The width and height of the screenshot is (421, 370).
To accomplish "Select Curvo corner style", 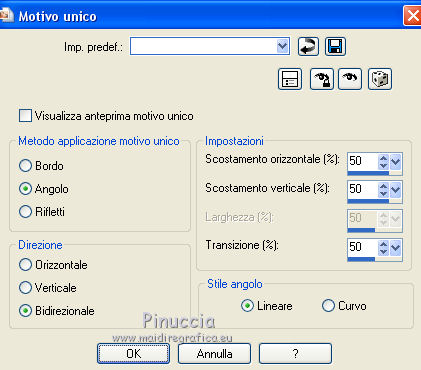I will pyautogui.click(x=328, y=306).
